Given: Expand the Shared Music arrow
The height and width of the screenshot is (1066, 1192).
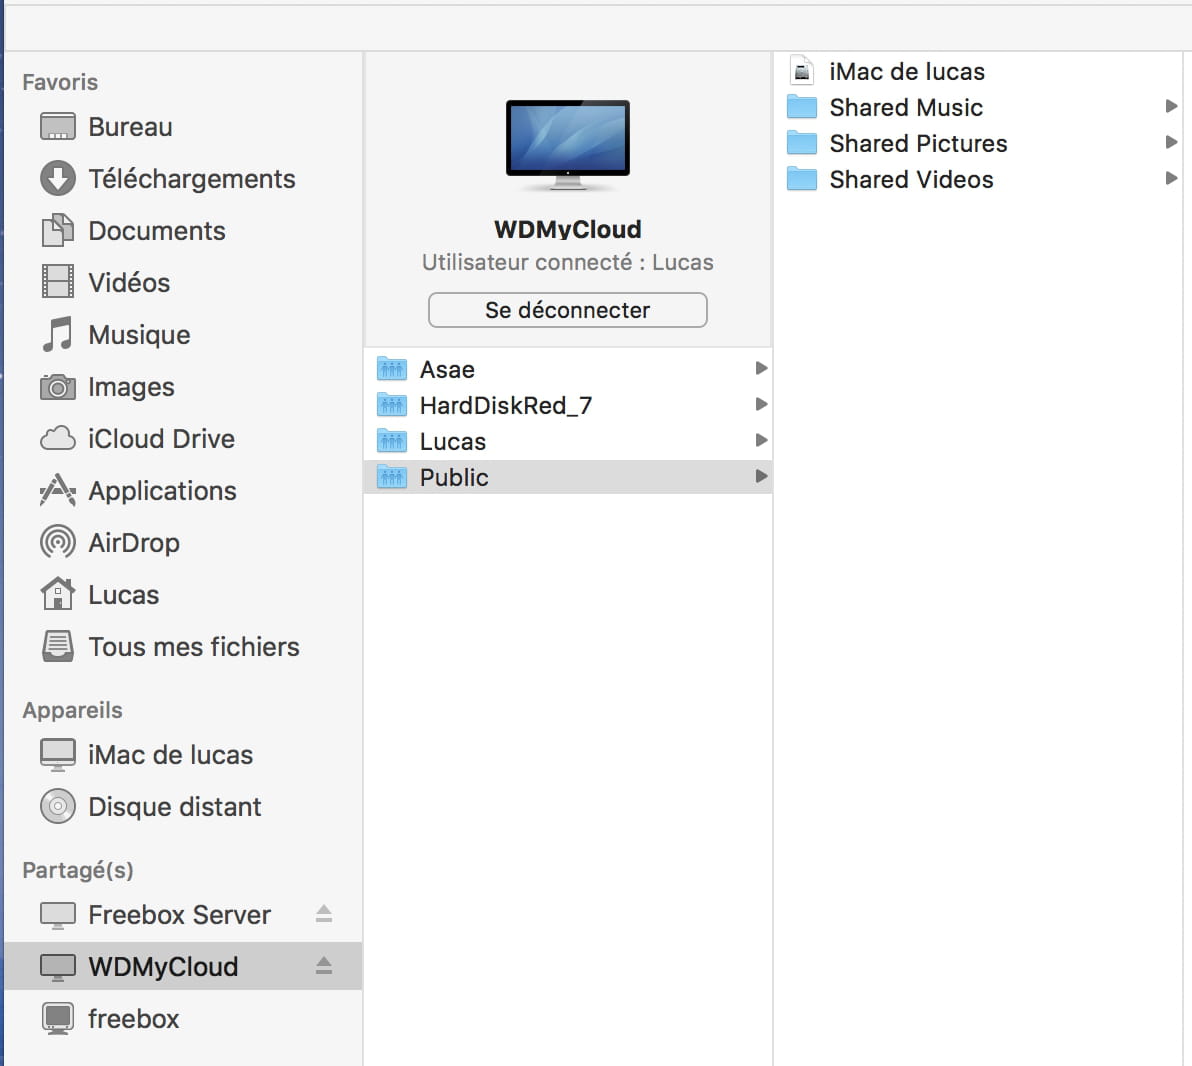Looking at the screenshot, I should [x=1171, y=106].
